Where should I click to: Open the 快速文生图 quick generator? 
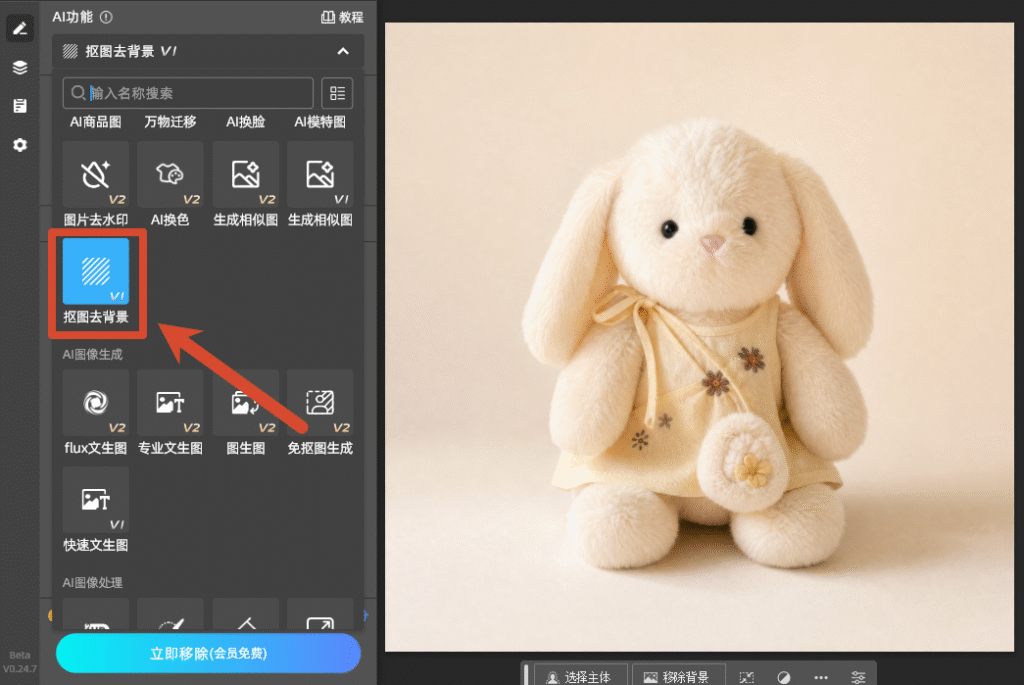[x=95, y=510]
